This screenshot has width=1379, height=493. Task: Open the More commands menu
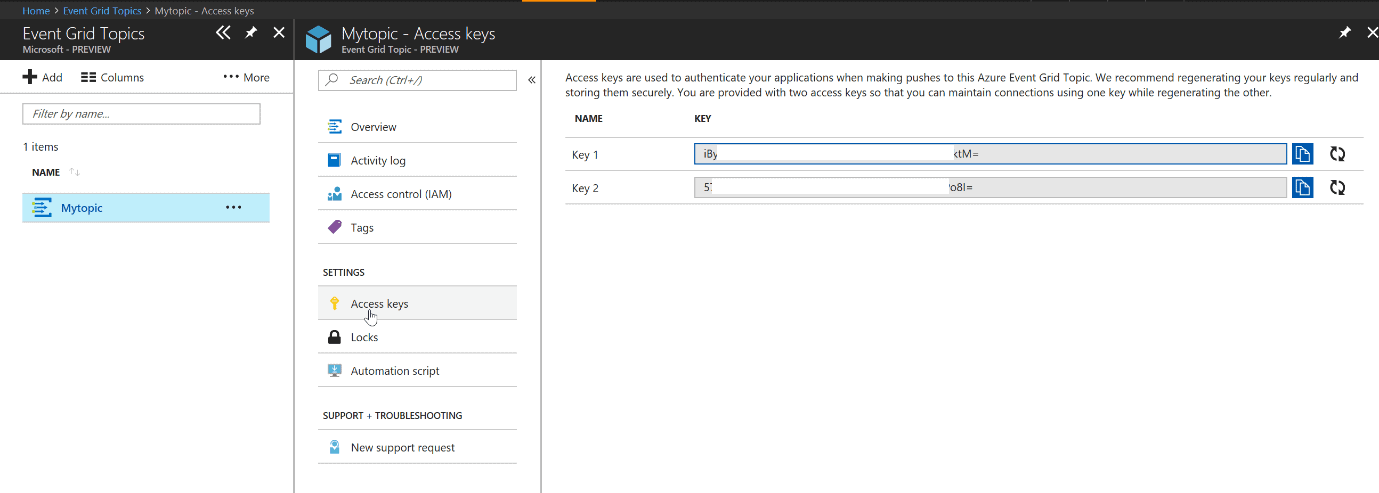pyautogui.click(x=246, y=77)
